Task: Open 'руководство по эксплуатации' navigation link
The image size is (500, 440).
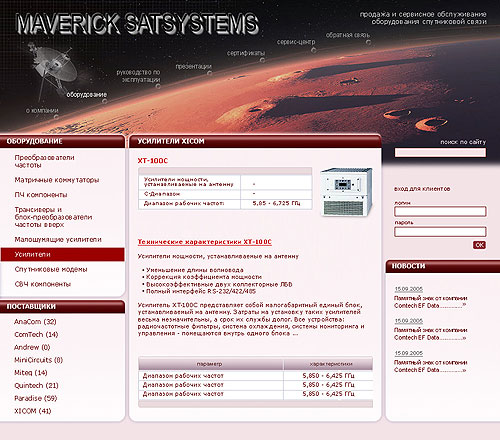Action: [x=138, y=76]
